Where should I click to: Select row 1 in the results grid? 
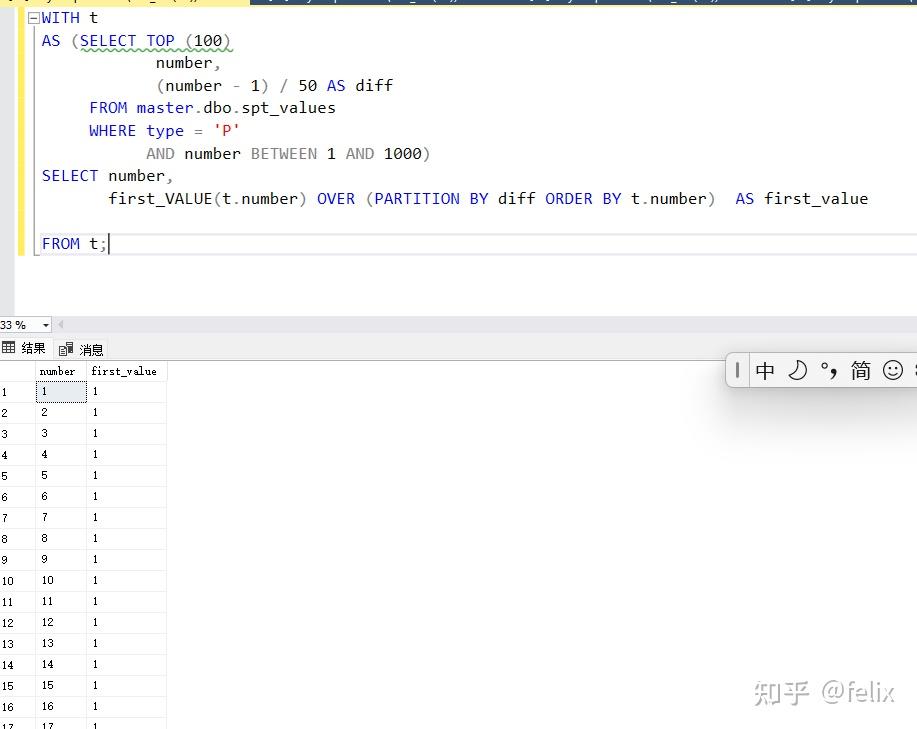[8, 391]
